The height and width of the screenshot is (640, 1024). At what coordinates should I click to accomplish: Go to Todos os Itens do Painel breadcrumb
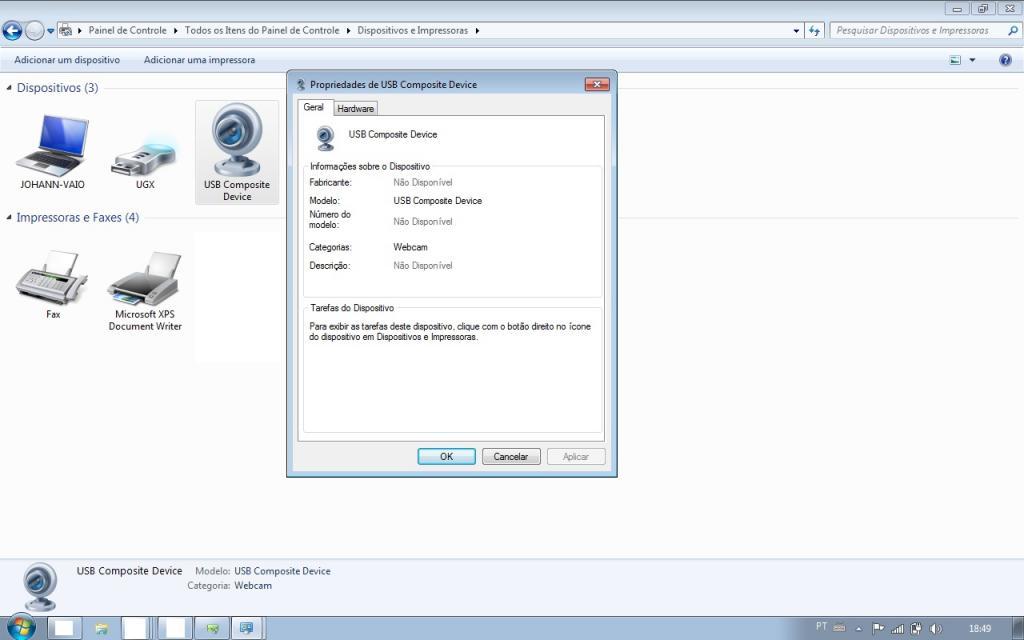pos(262,31)
